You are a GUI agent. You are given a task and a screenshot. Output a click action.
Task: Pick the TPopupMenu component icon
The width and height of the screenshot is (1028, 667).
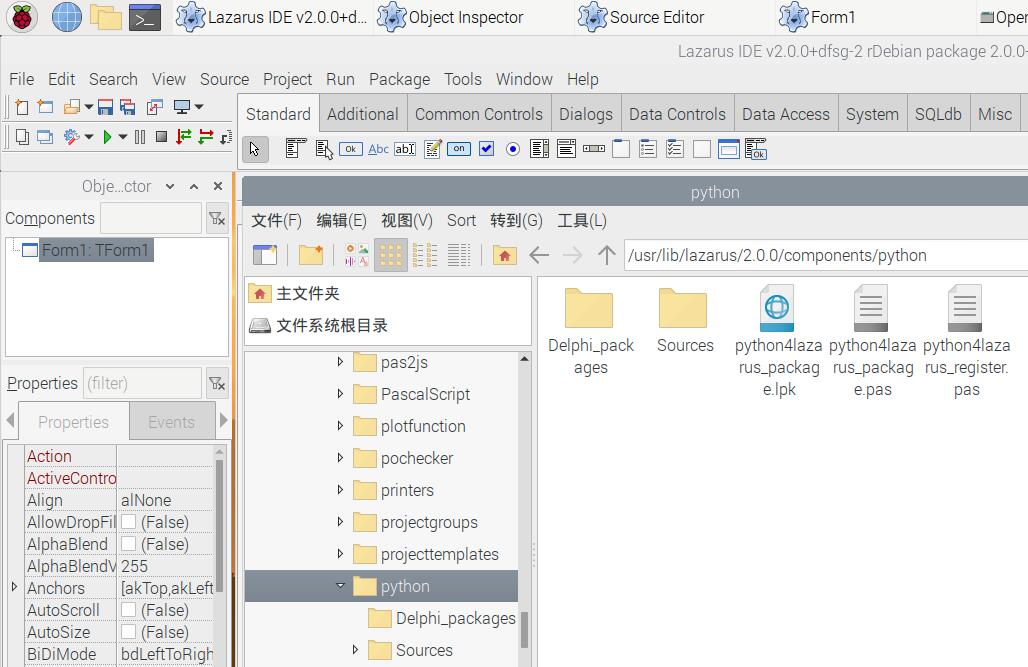click(324, 149)
